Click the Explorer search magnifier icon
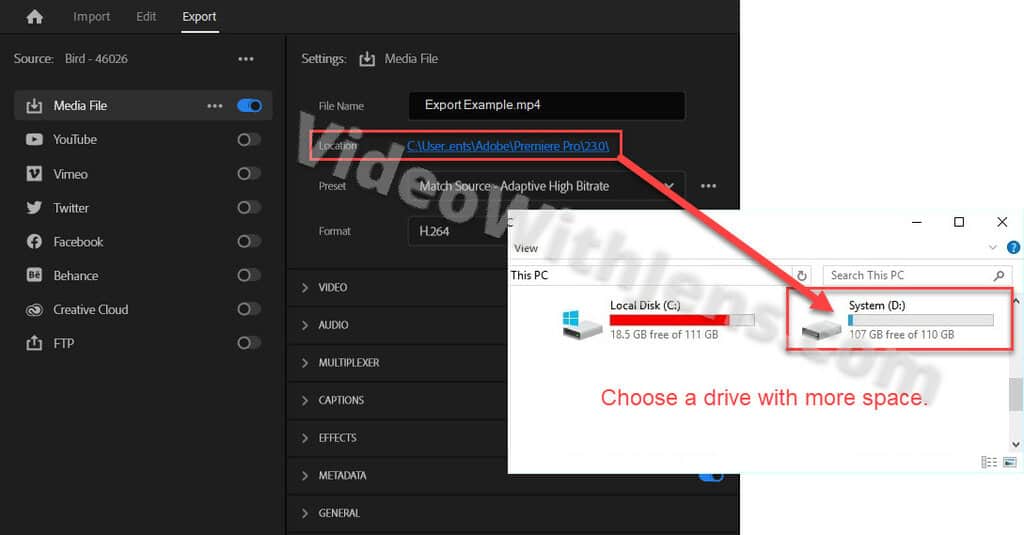Viewport: 1024px width, 535px height. pyautogui.click(x=999, y=276)
